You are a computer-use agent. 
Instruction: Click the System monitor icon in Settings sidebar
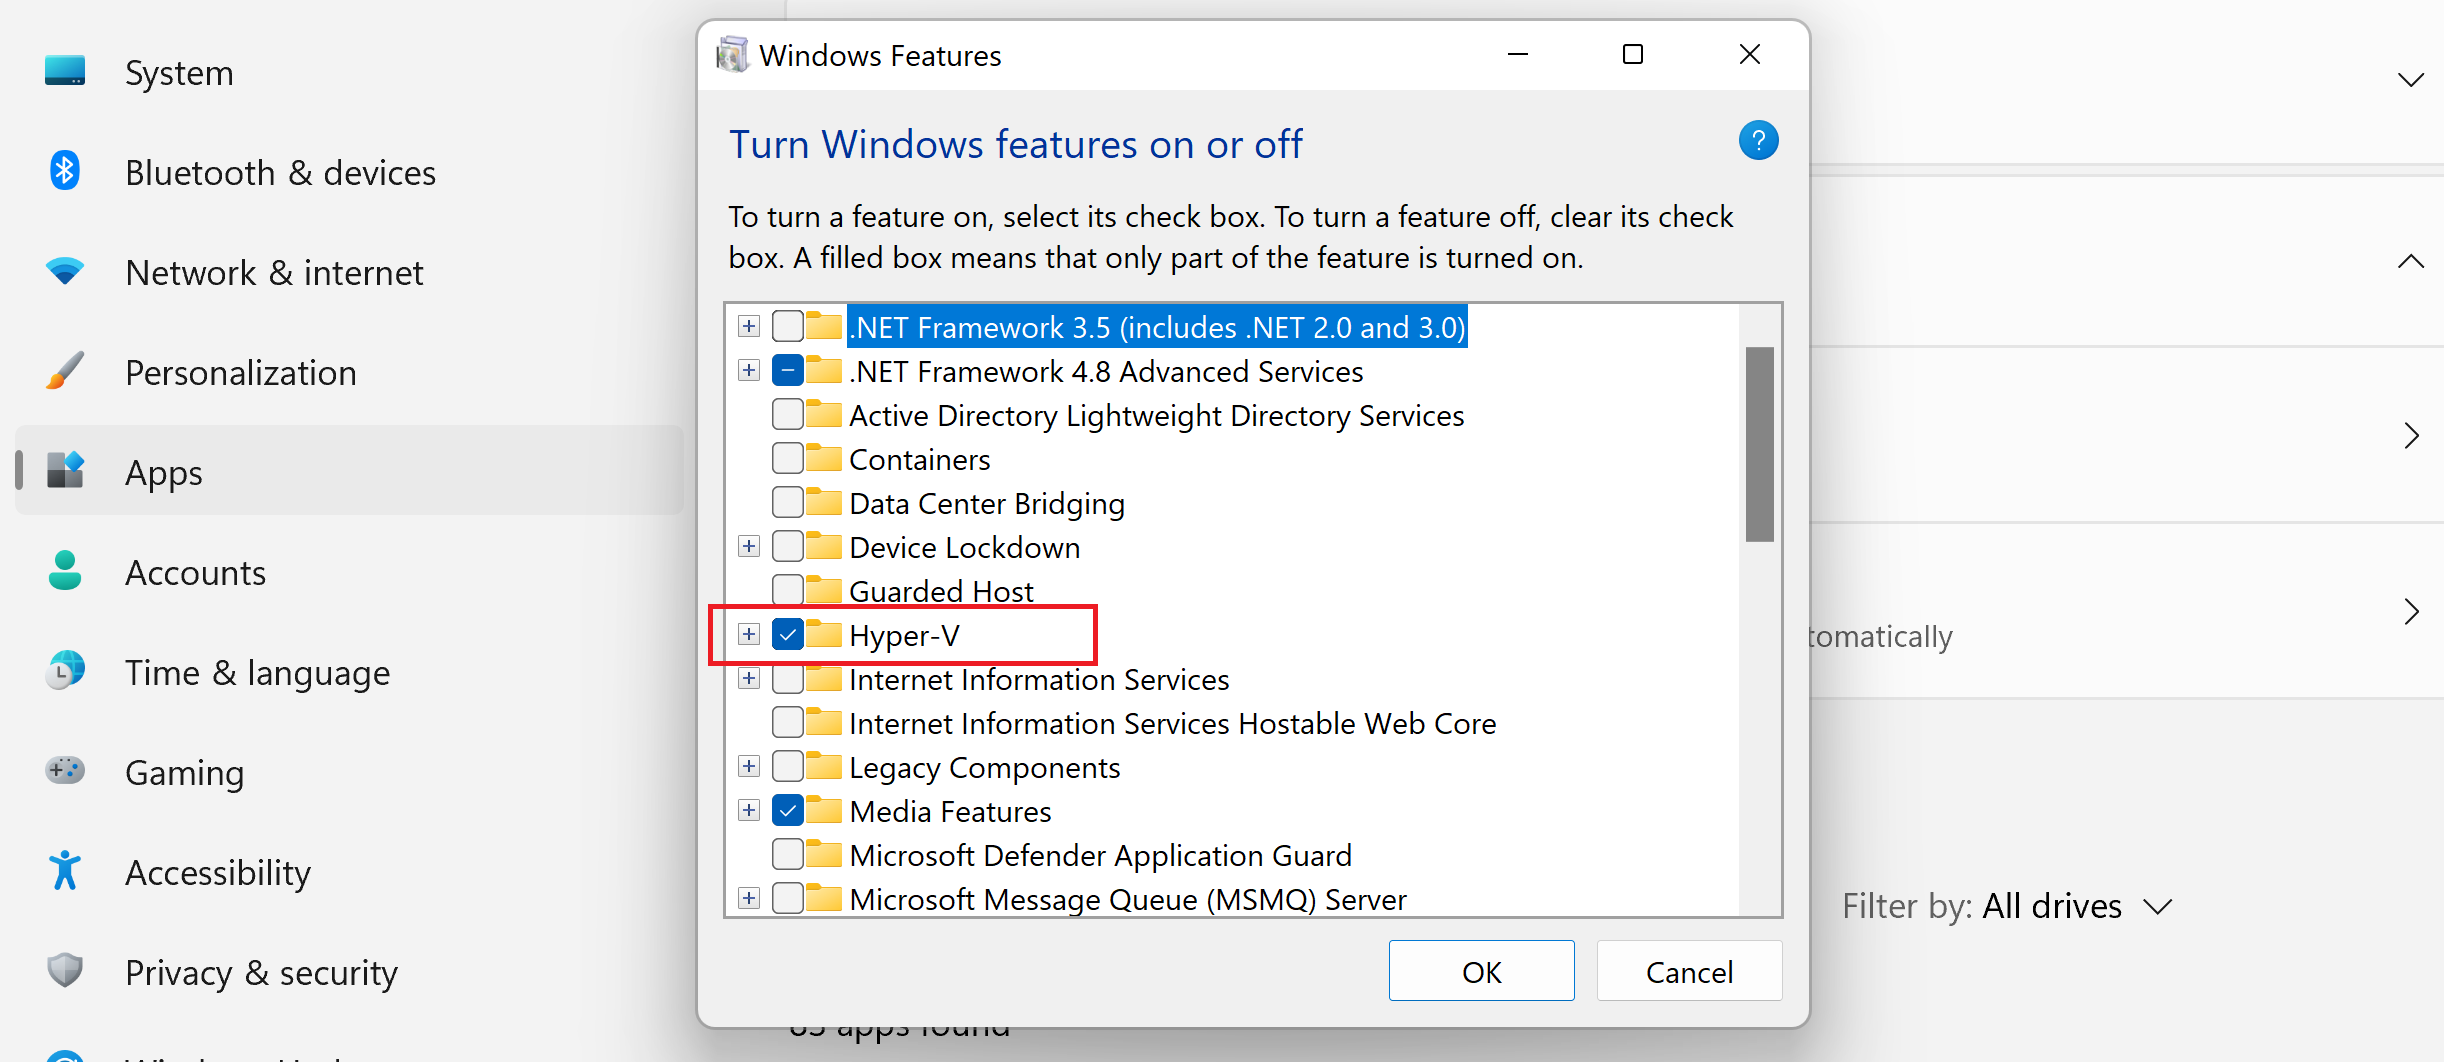[x=65, y=71]
